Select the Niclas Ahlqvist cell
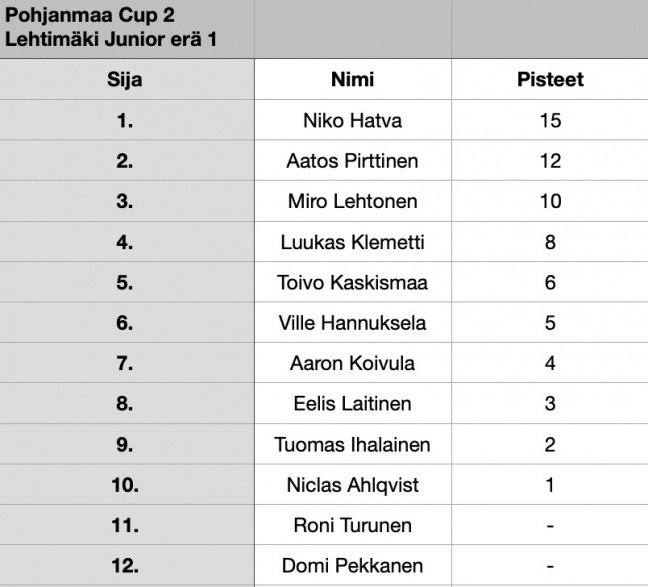Image resolution: width=648 pixels, height=587 pixels. [x=353, y=484]
